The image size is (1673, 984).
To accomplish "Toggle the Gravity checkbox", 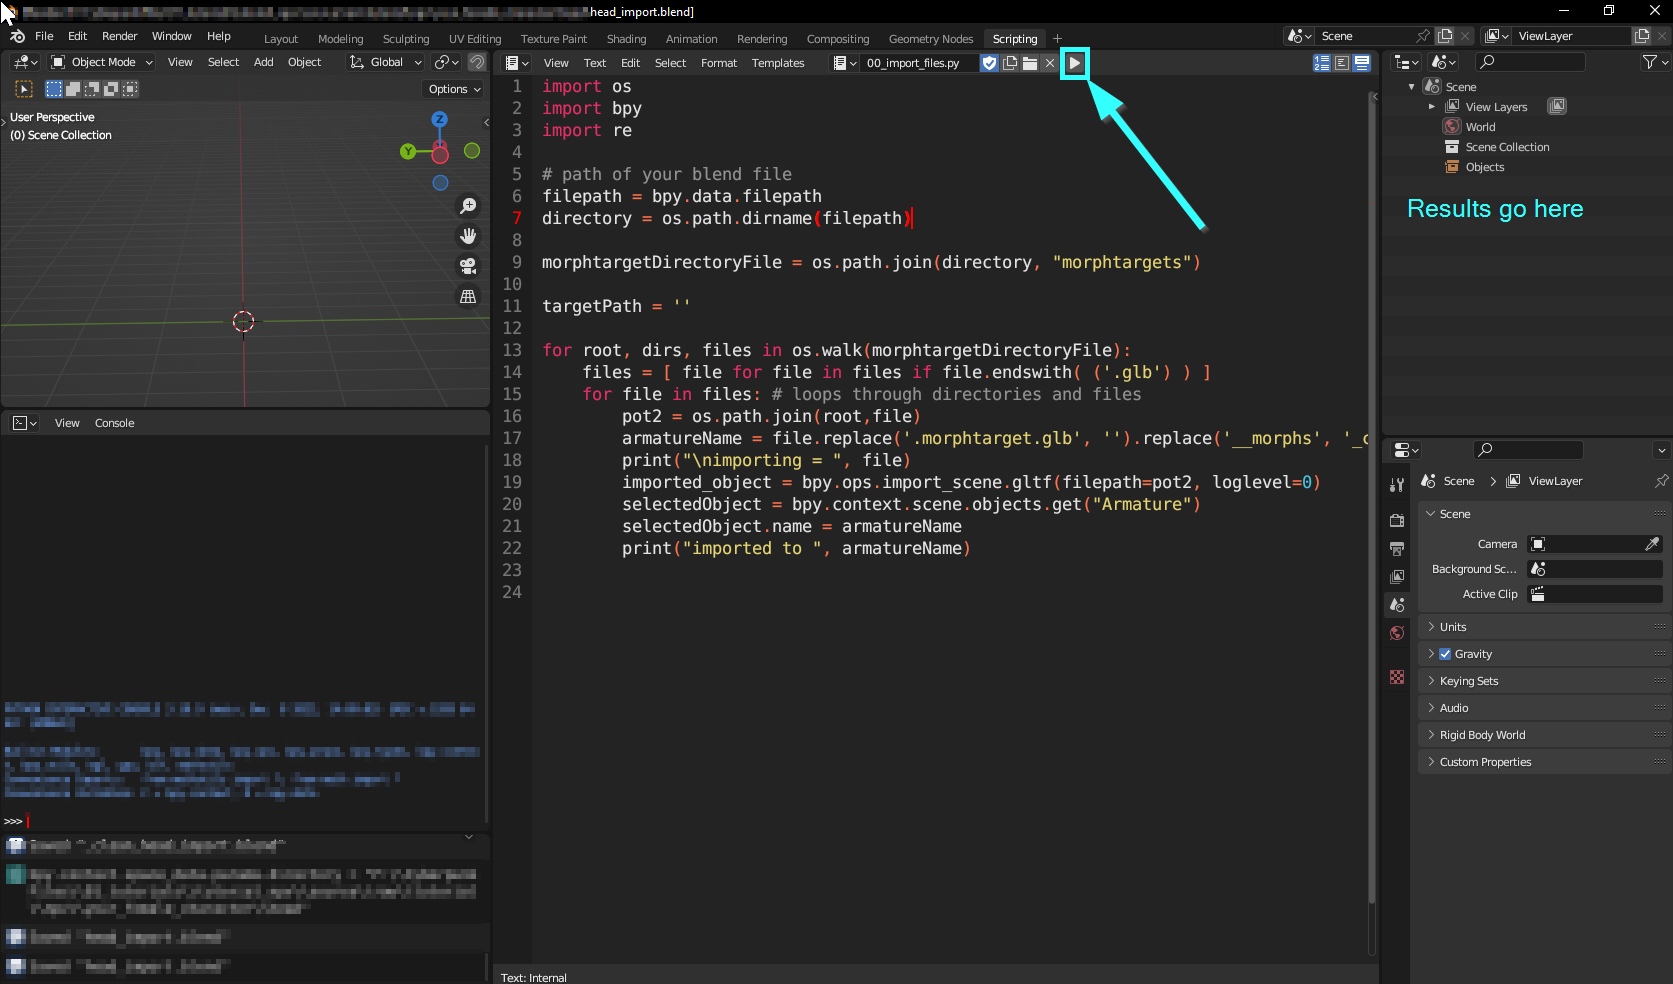I will point(1445,654).
